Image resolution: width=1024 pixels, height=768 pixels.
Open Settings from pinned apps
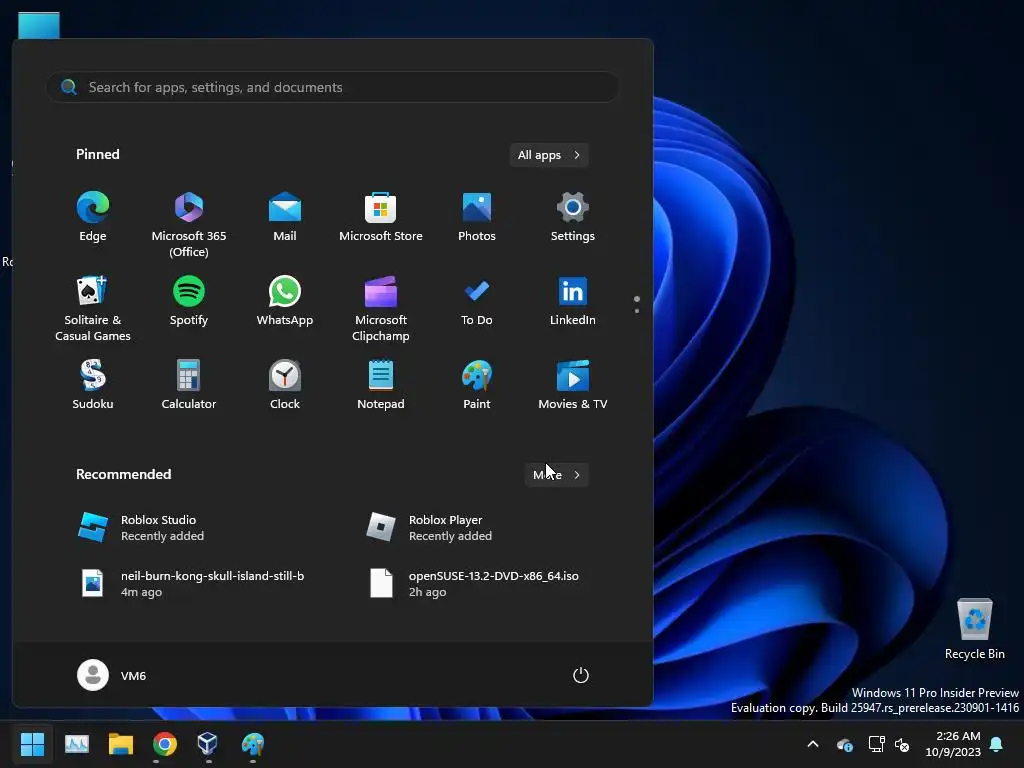[573, 217]
